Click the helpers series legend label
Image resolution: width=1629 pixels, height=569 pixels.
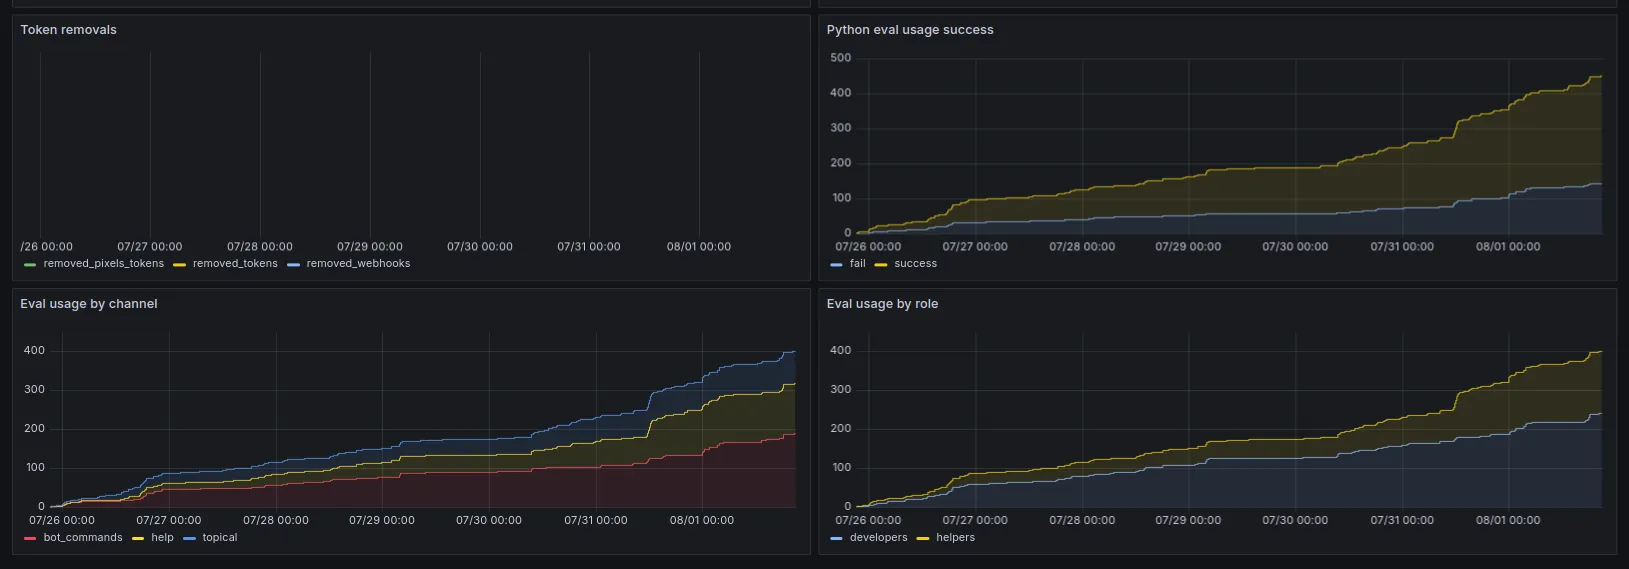pyautogui.click(x=955, y=538)
